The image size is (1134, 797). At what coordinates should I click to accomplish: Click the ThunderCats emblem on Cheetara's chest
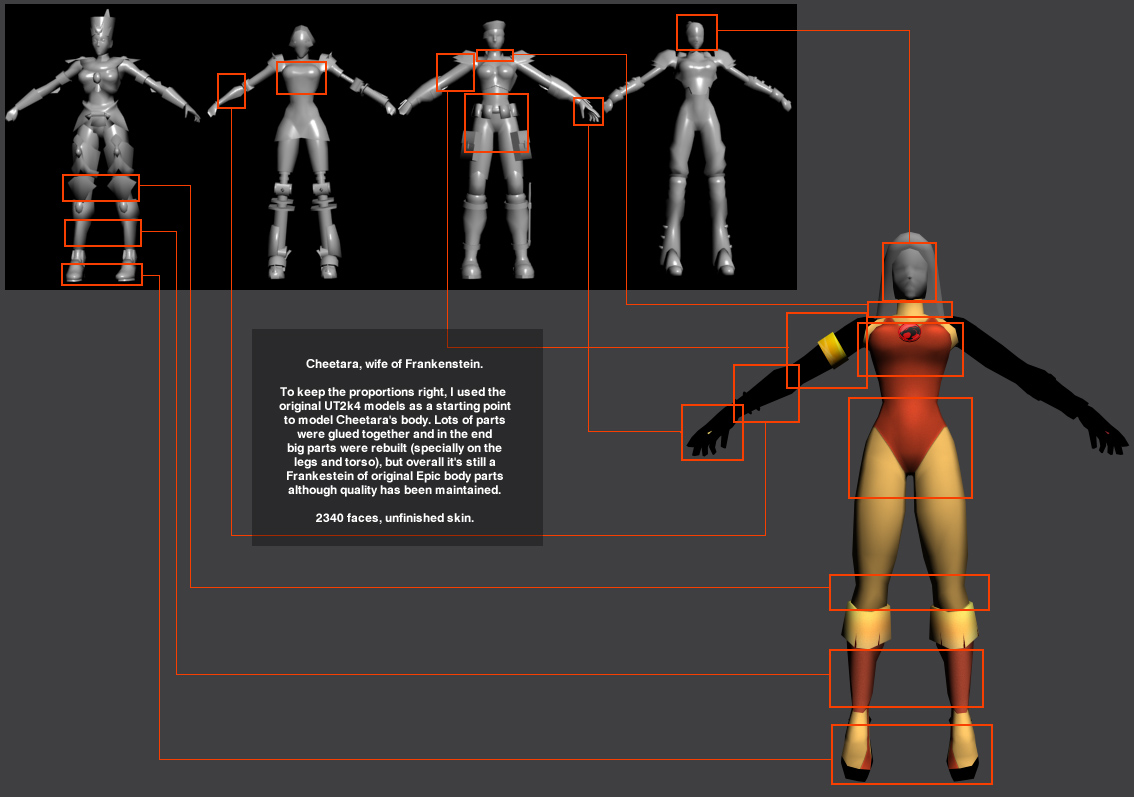[910, 333]
